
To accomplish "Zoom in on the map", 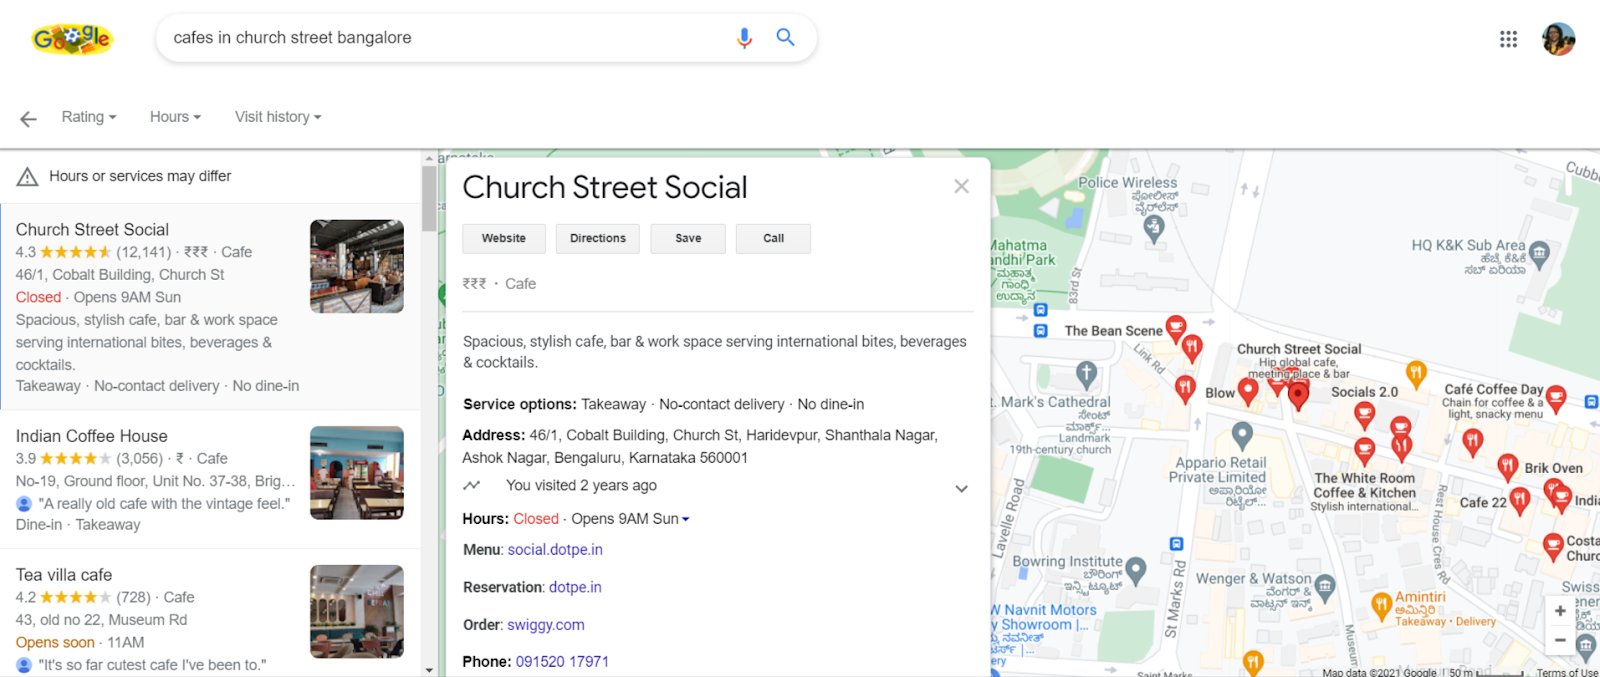I will pyautogui.click(x=1560, y=611).
